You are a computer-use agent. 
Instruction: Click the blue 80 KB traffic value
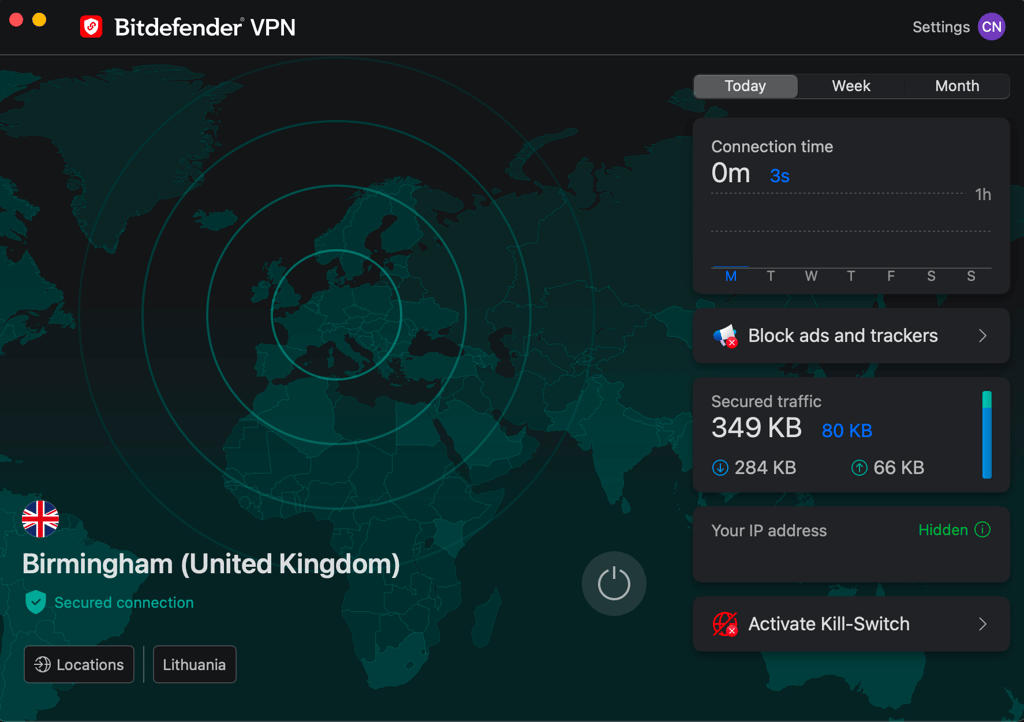point(846,431)
